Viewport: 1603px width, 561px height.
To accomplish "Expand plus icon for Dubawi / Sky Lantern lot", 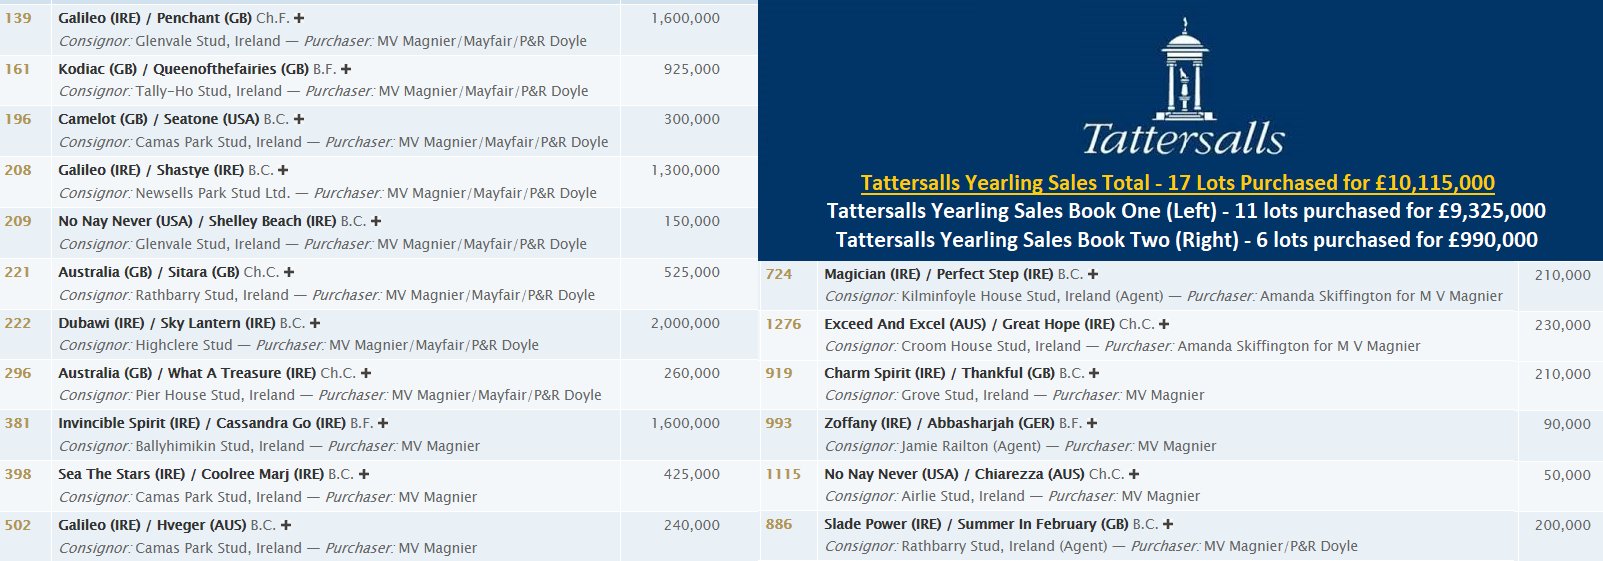I will pyautogui.click(x=315, y=324).
